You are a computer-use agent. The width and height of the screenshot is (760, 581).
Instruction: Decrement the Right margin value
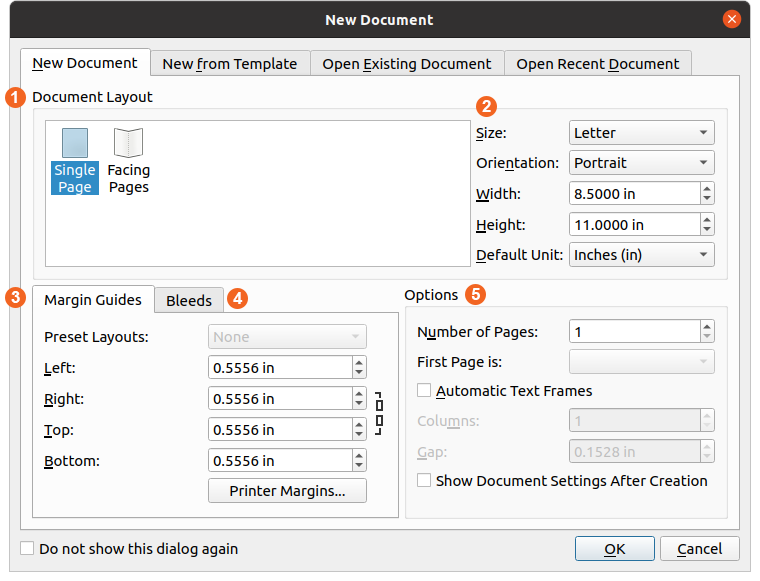tap(359, 404)
